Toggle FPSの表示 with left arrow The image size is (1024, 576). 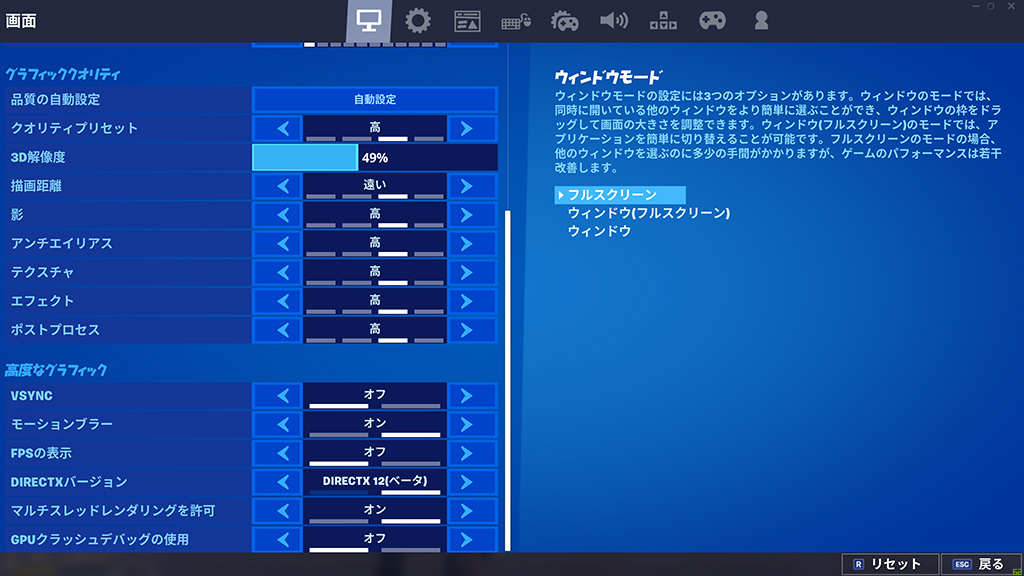277,453
